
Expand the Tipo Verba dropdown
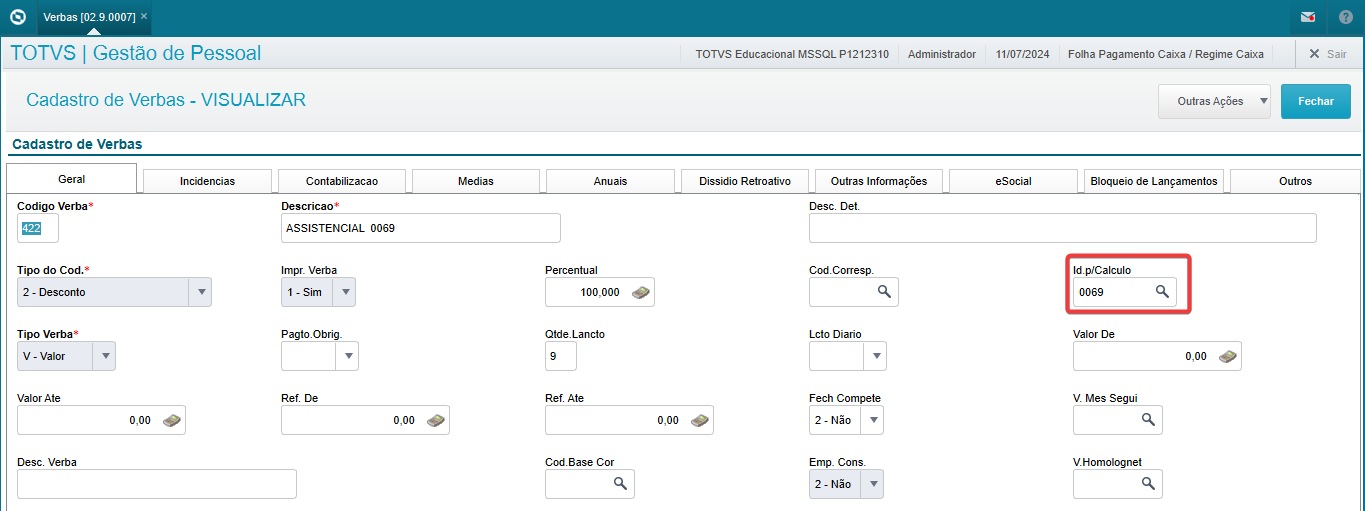pyautogui.click(x=104, y=356)
